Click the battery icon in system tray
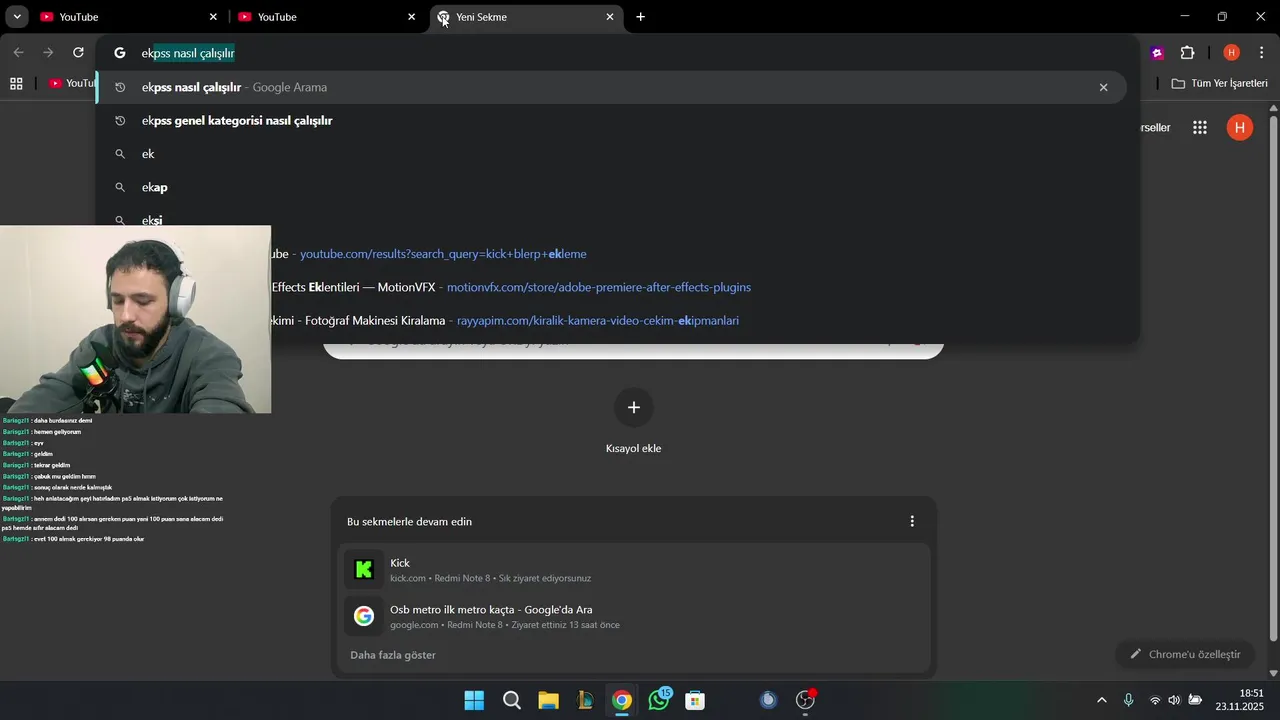 (x=1195, y=700)
